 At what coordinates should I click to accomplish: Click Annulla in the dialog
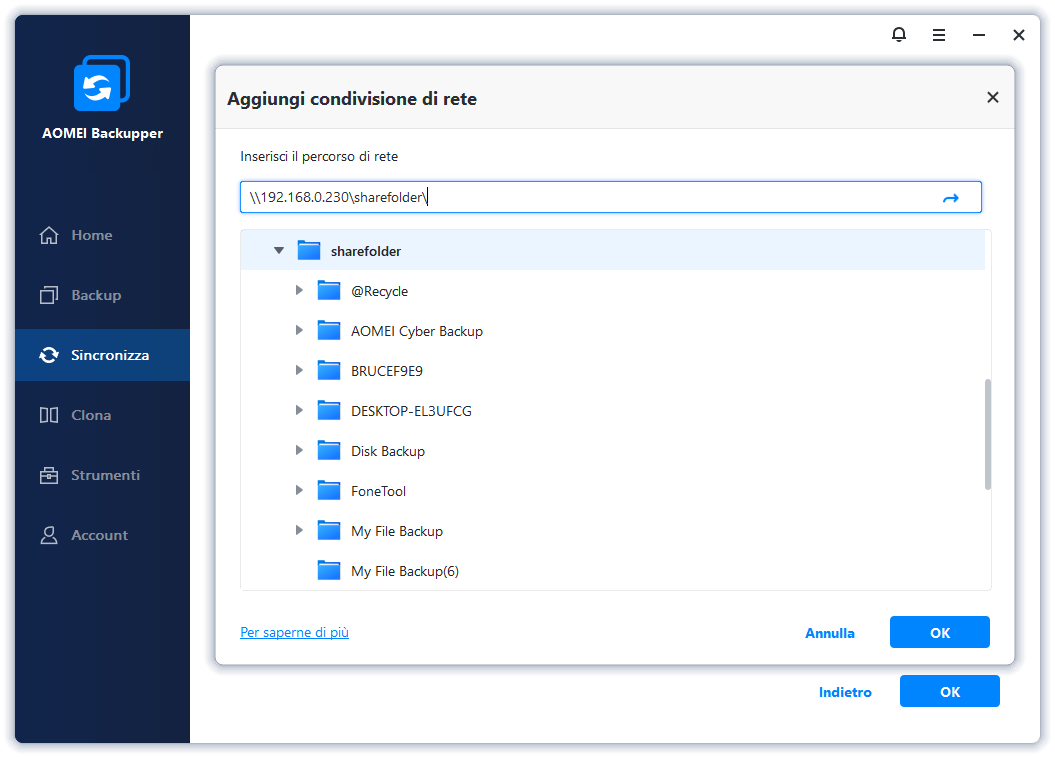(830, 633)
